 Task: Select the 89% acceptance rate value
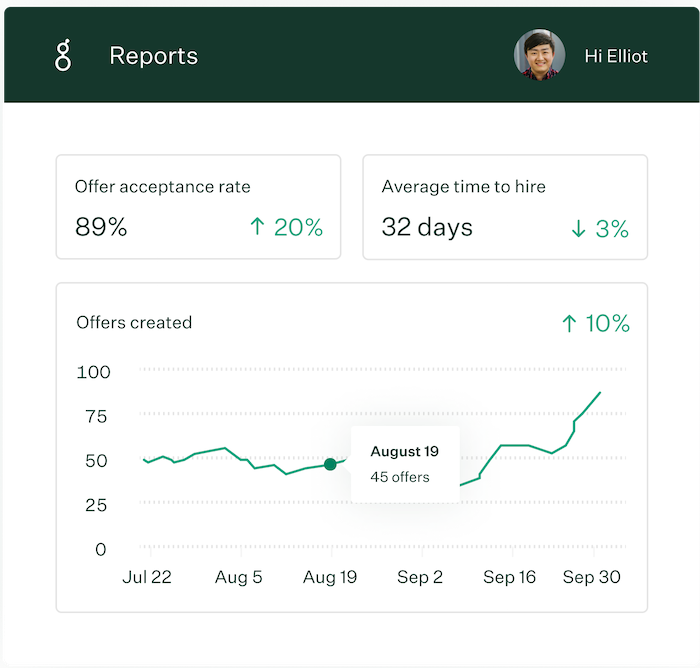101,227
